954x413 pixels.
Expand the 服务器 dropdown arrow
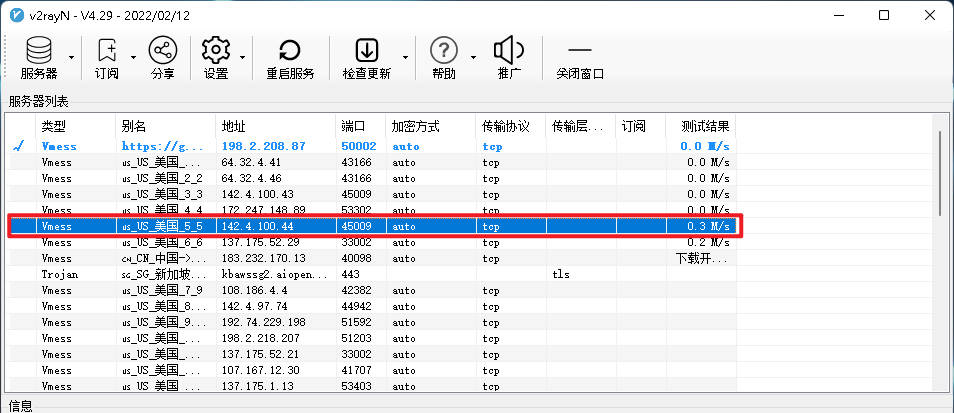71,58
